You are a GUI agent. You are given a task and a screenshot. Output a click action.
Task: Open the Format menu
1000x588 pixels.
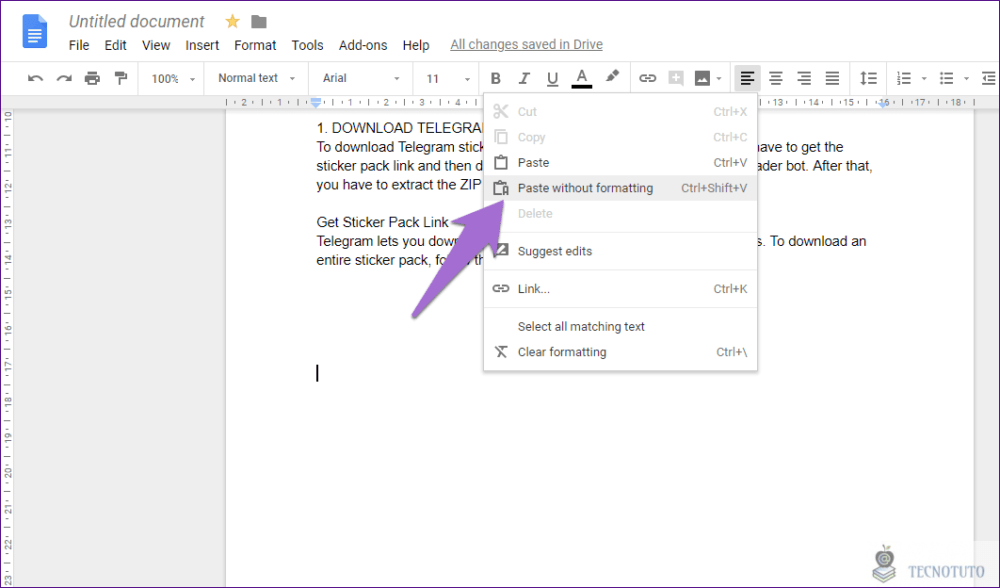point(255,45)
